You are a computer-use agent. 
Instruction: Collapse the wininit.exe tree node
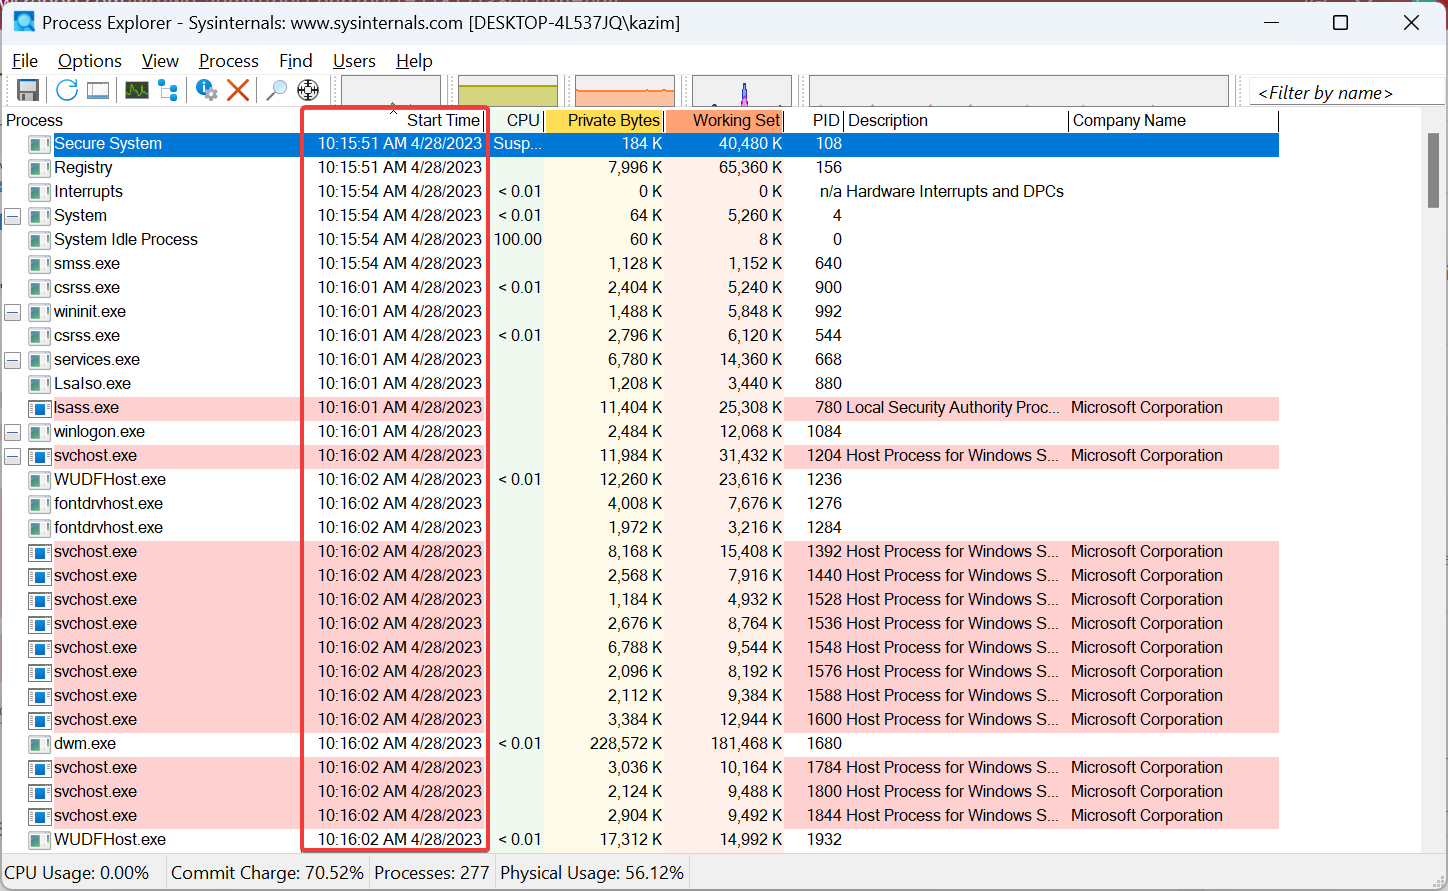coord(13,312)
